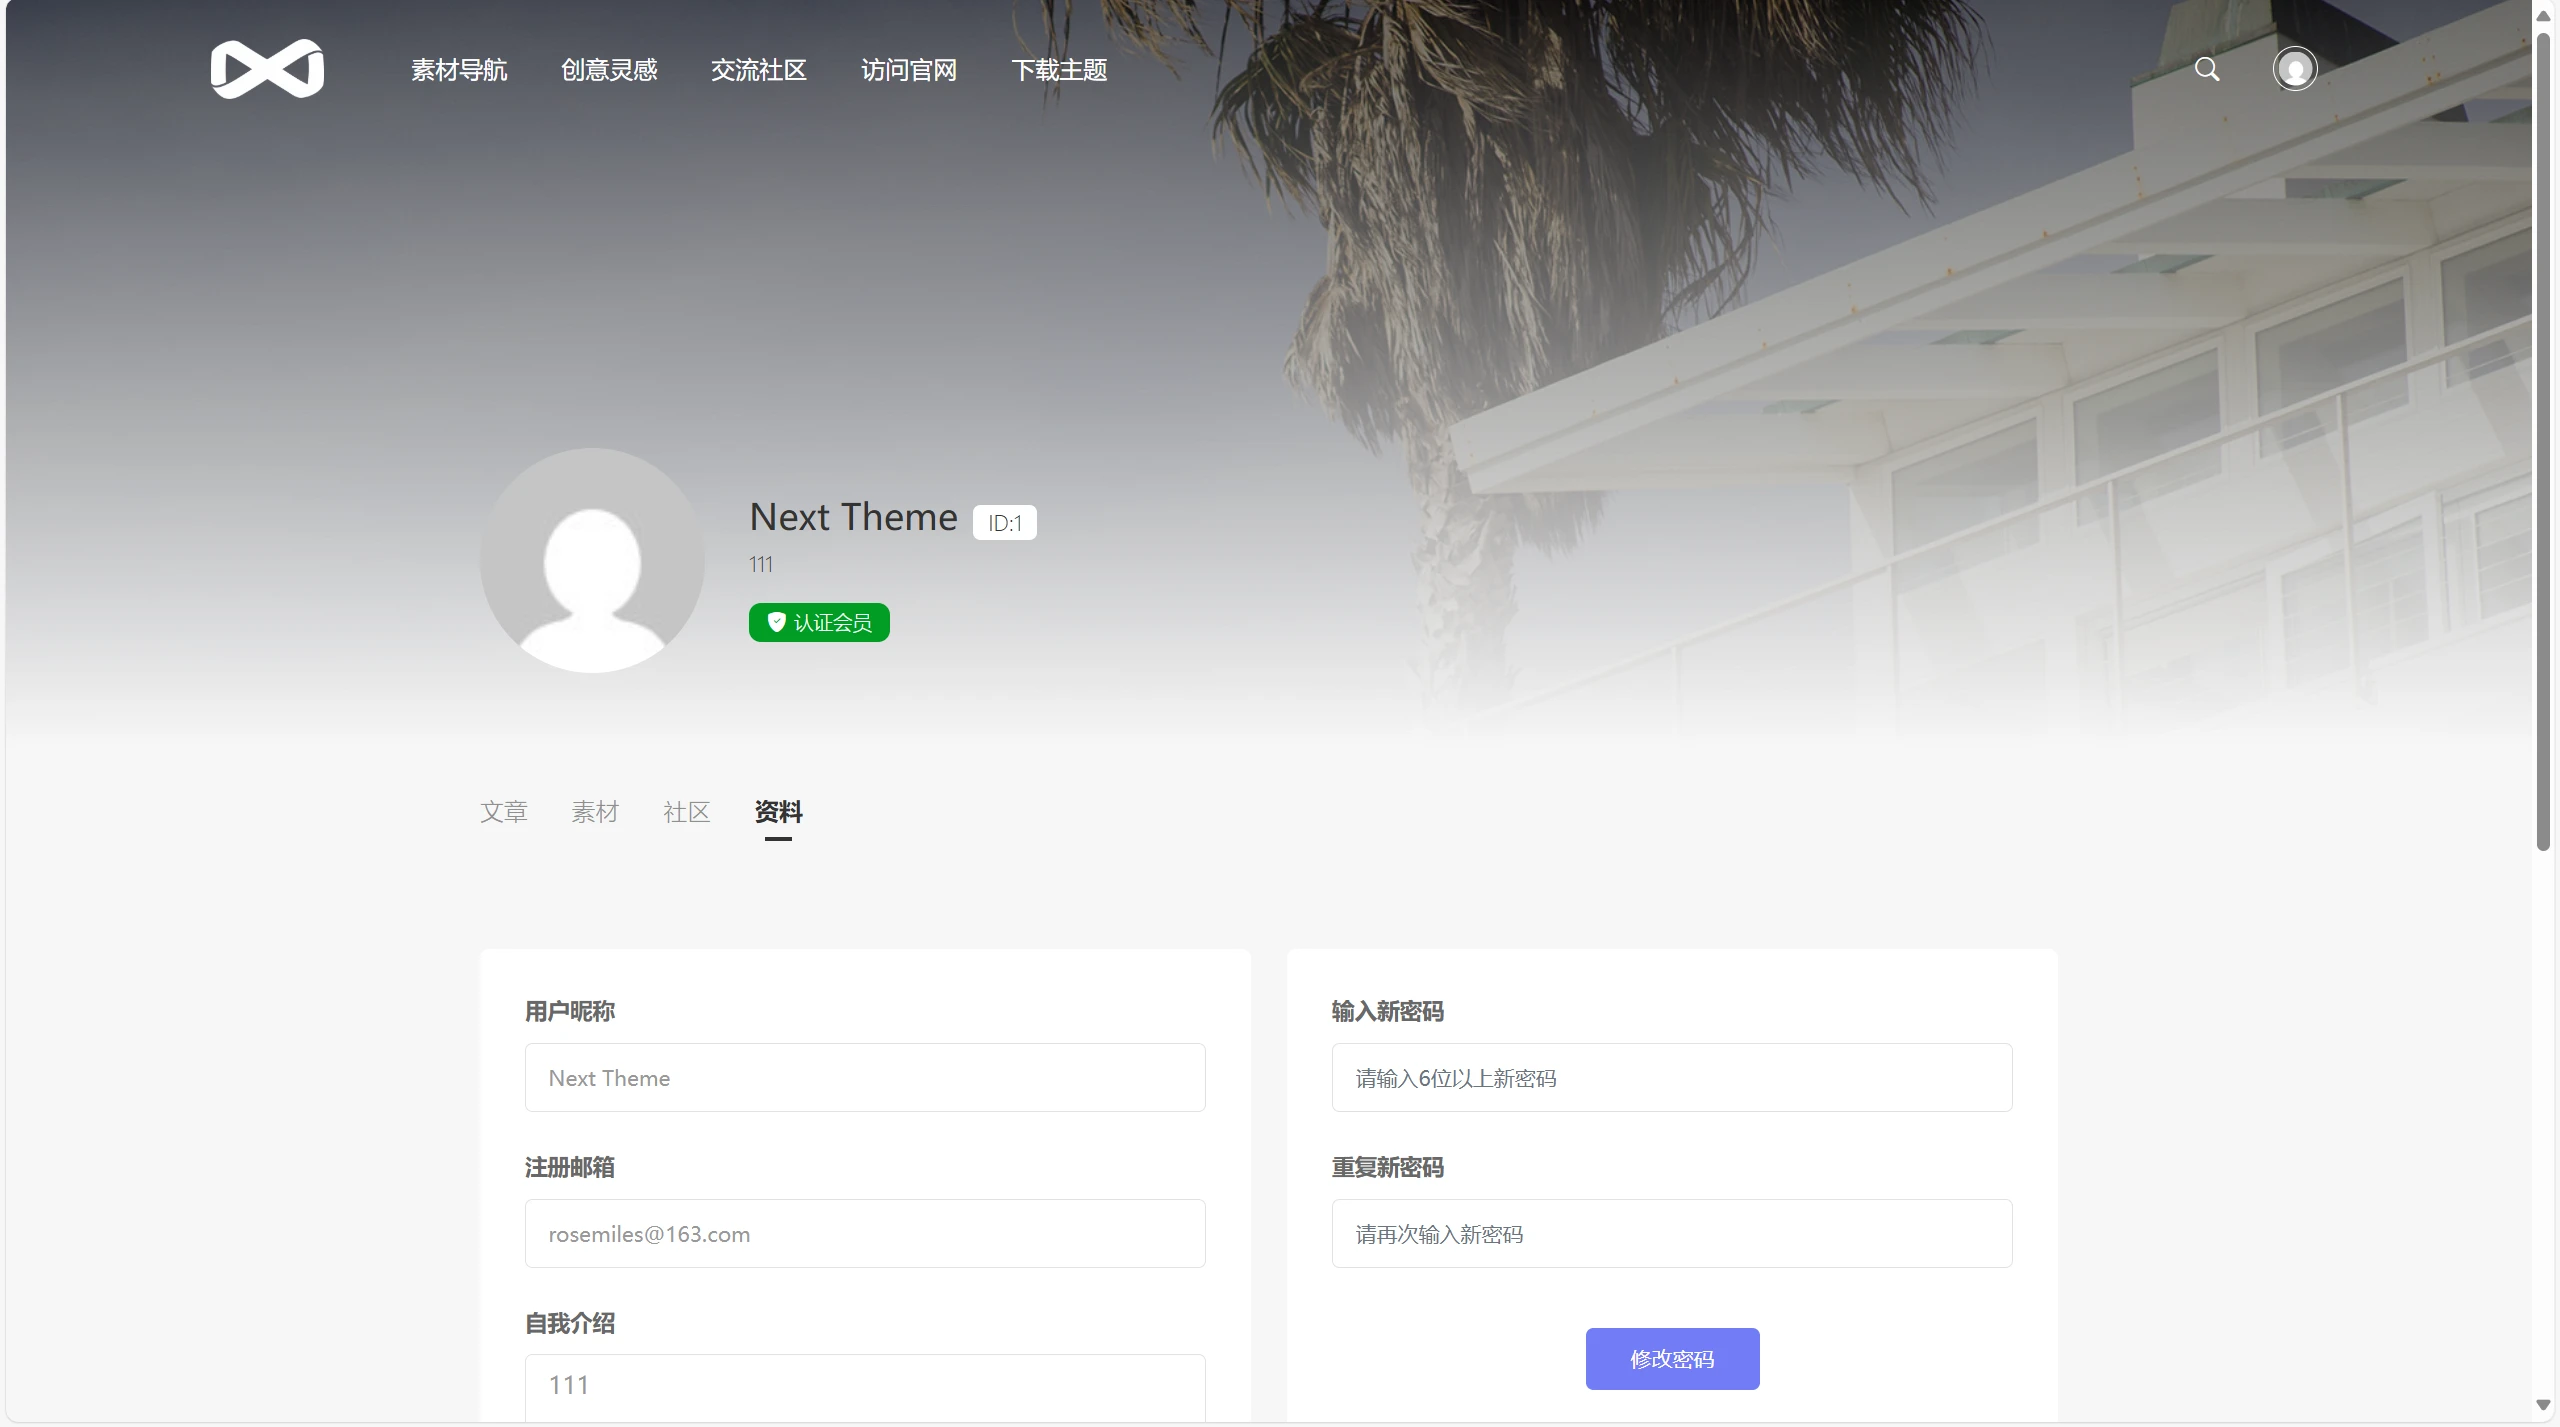
Task: Click the green verified member badge
Action: pyautogui.click(x=819, y=622)
